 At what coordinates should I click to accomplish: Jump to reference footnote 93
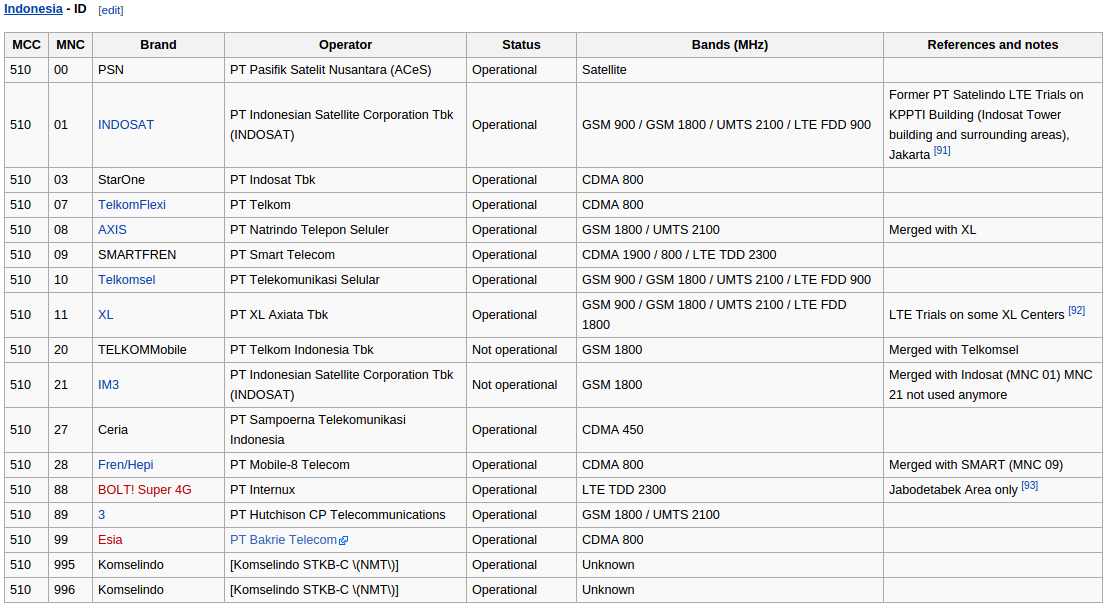click(1030, 486)
